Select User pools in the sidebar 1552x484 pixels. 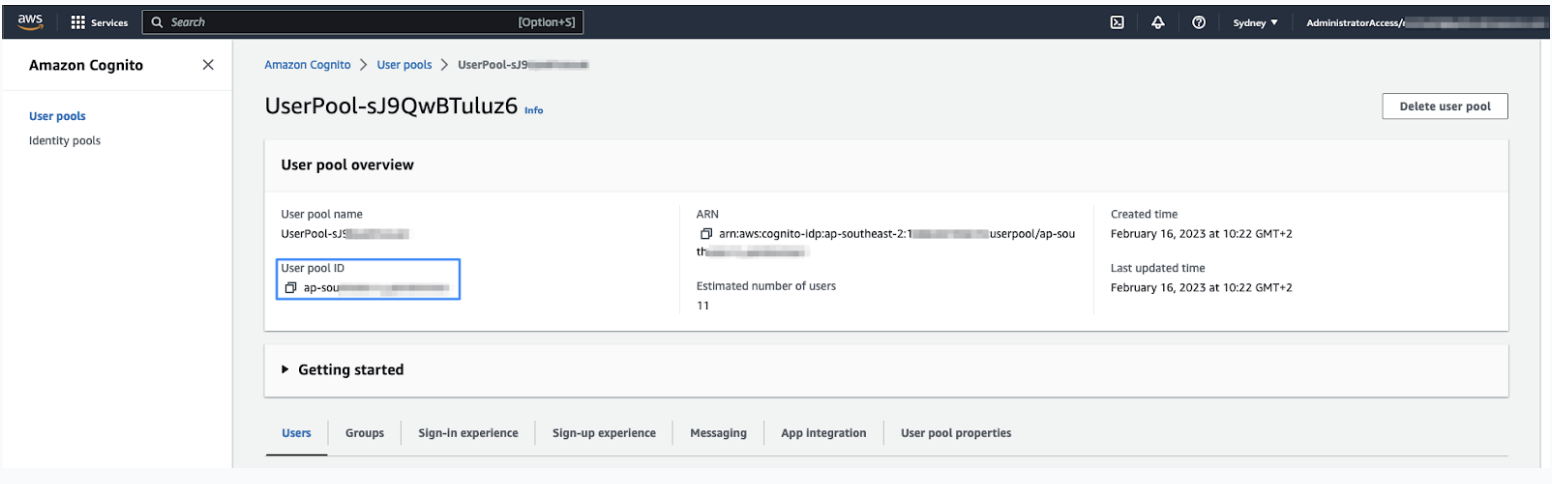pos(57,116)
